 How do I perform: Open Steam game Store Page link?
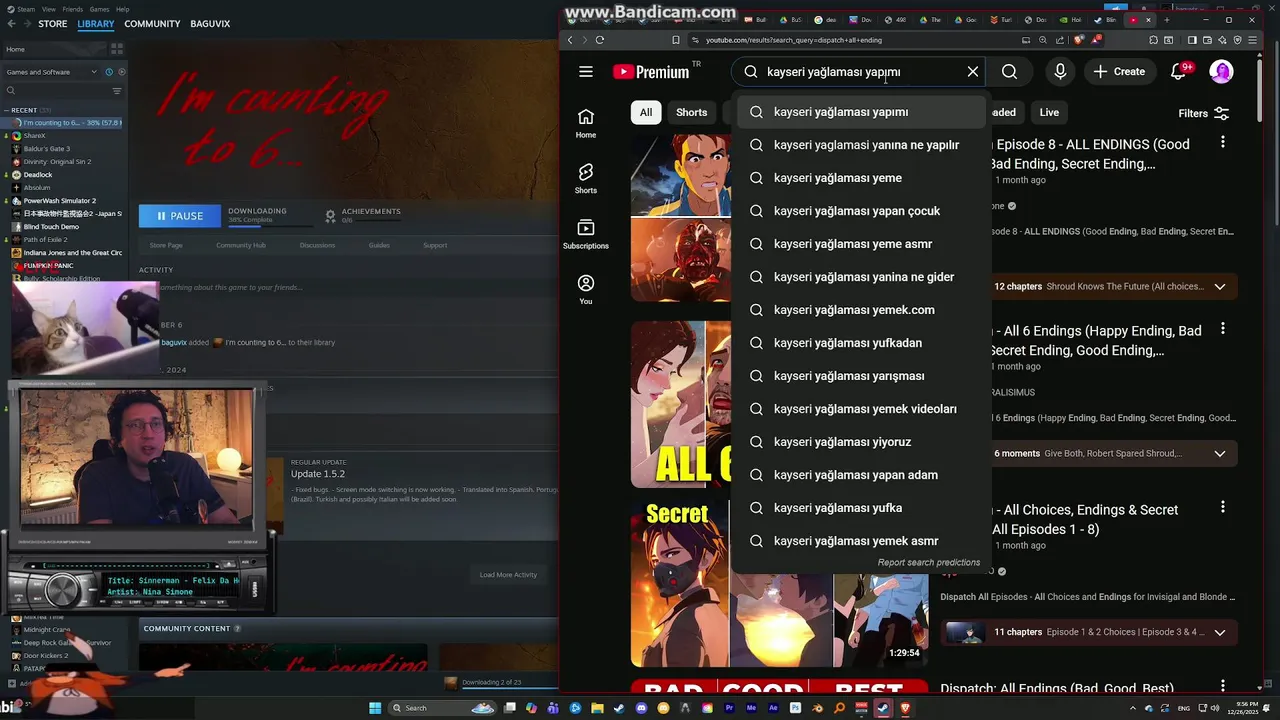pos(166,245)
